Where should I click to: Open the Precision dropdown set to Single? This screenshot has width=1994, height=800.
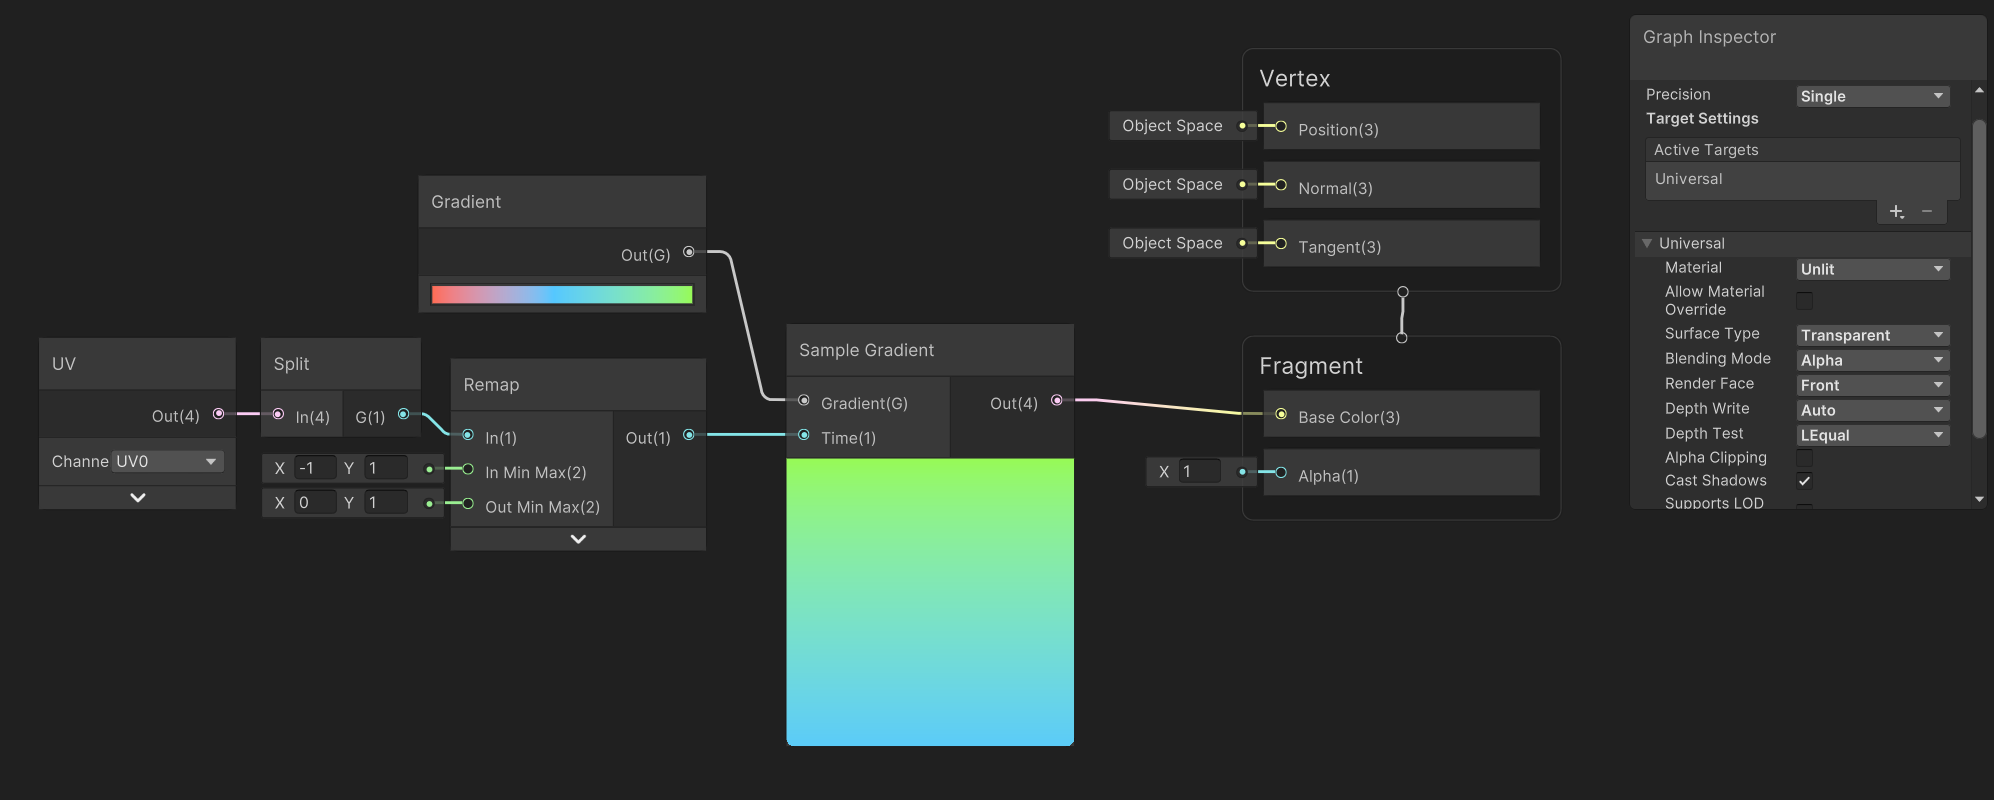1872,96
